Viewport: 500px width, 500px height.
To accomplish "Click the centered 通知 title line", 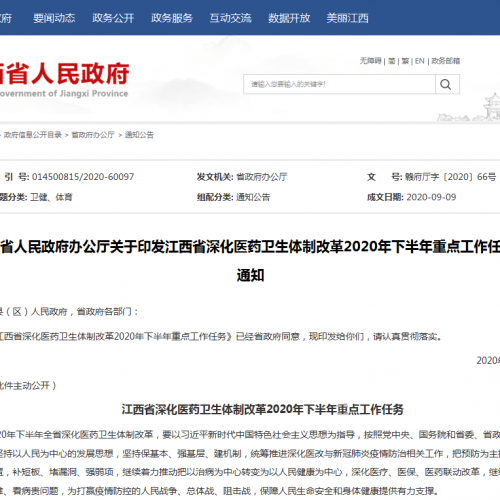I will pyautogui.click(x=250, y=275).
